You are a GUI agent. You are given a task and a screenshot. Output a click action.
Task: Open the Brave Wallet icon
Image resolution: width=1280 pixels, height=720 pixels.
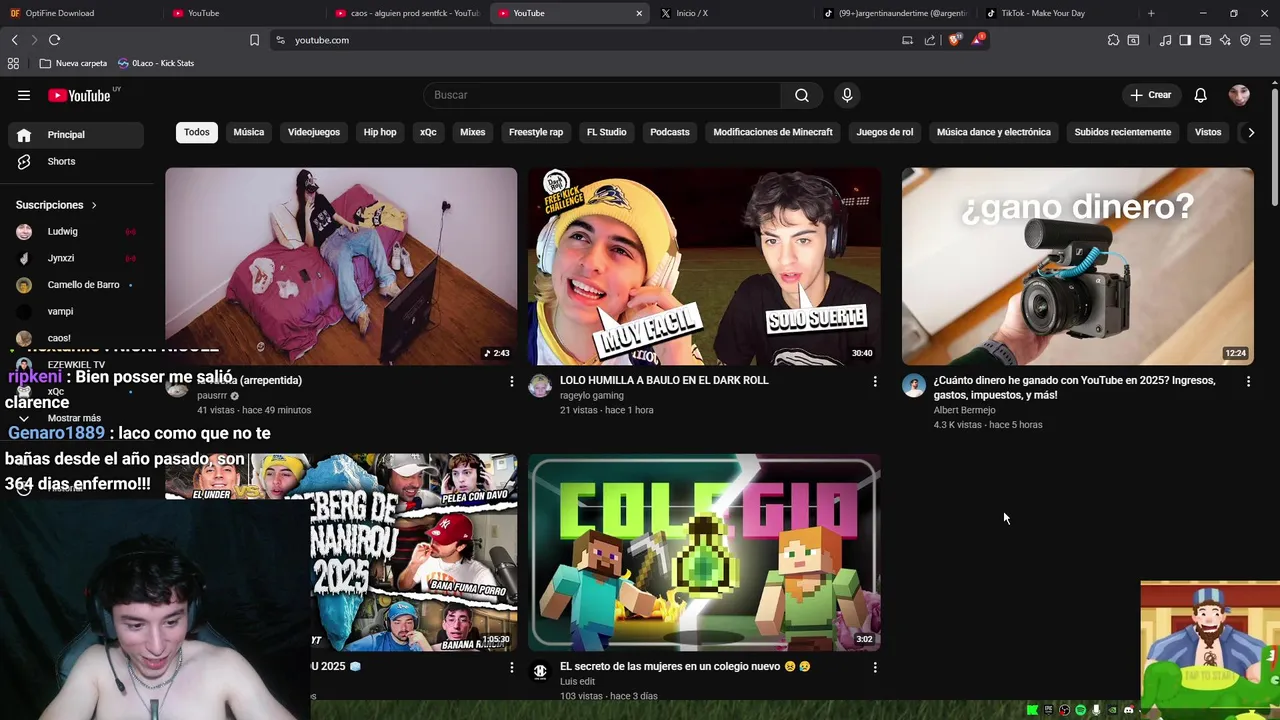1205,40
